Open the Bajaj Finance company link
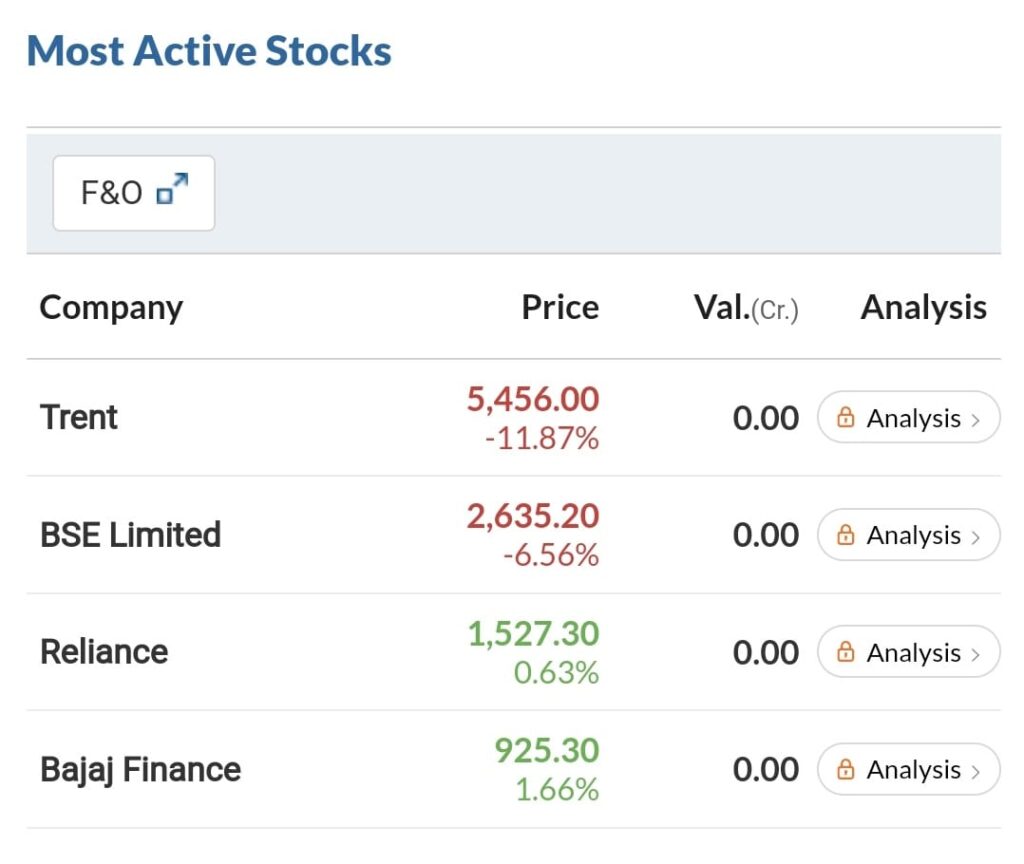This screenshot has height=864, width=1024. click(140, 769)
